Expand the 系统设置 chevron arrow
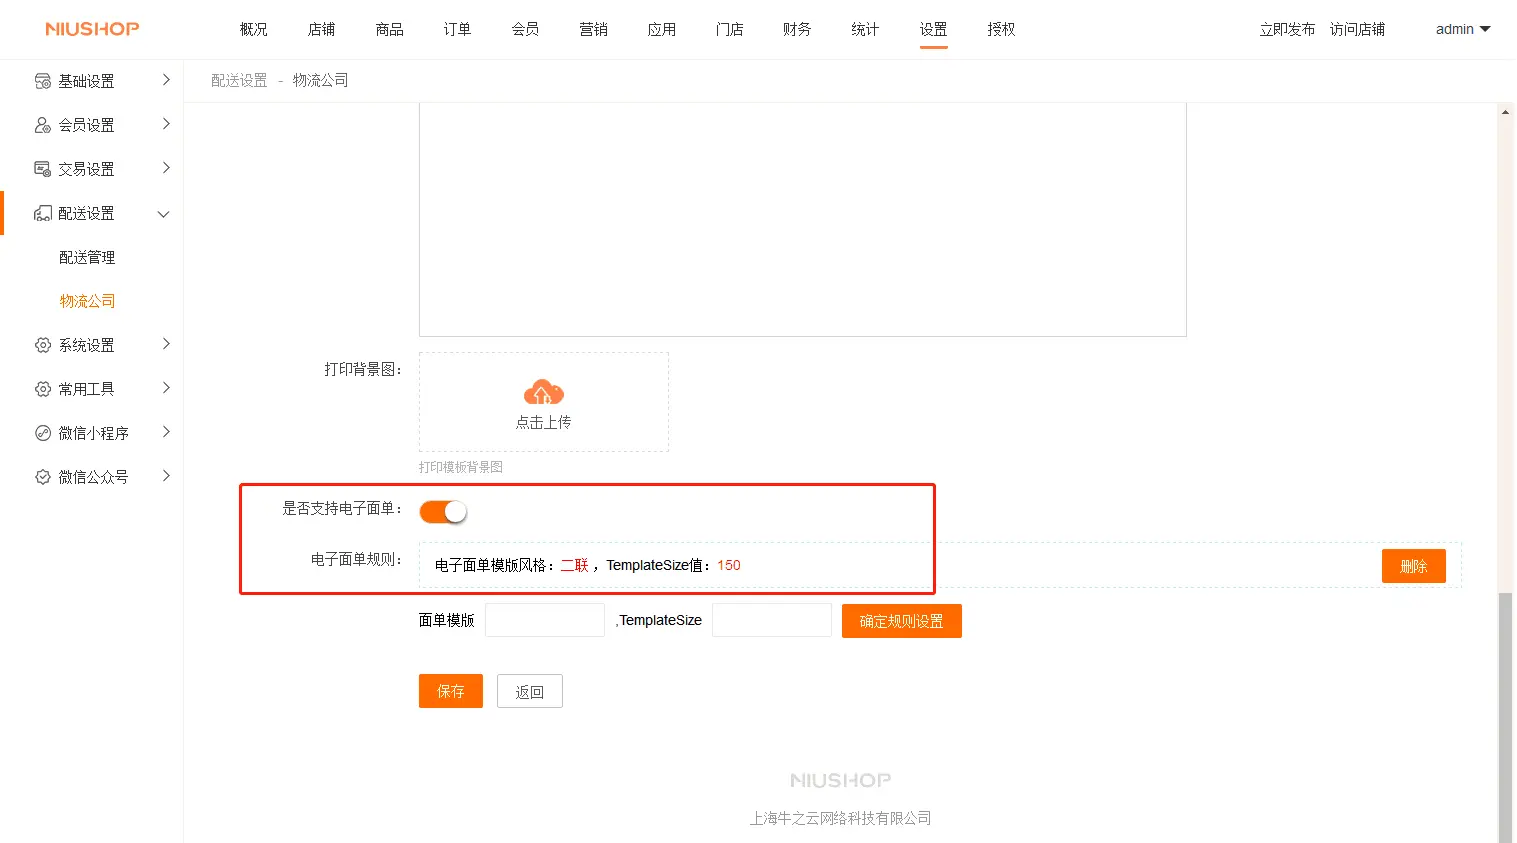The width and height of the screenshot is (1517, 843). [x=166, y=344]
